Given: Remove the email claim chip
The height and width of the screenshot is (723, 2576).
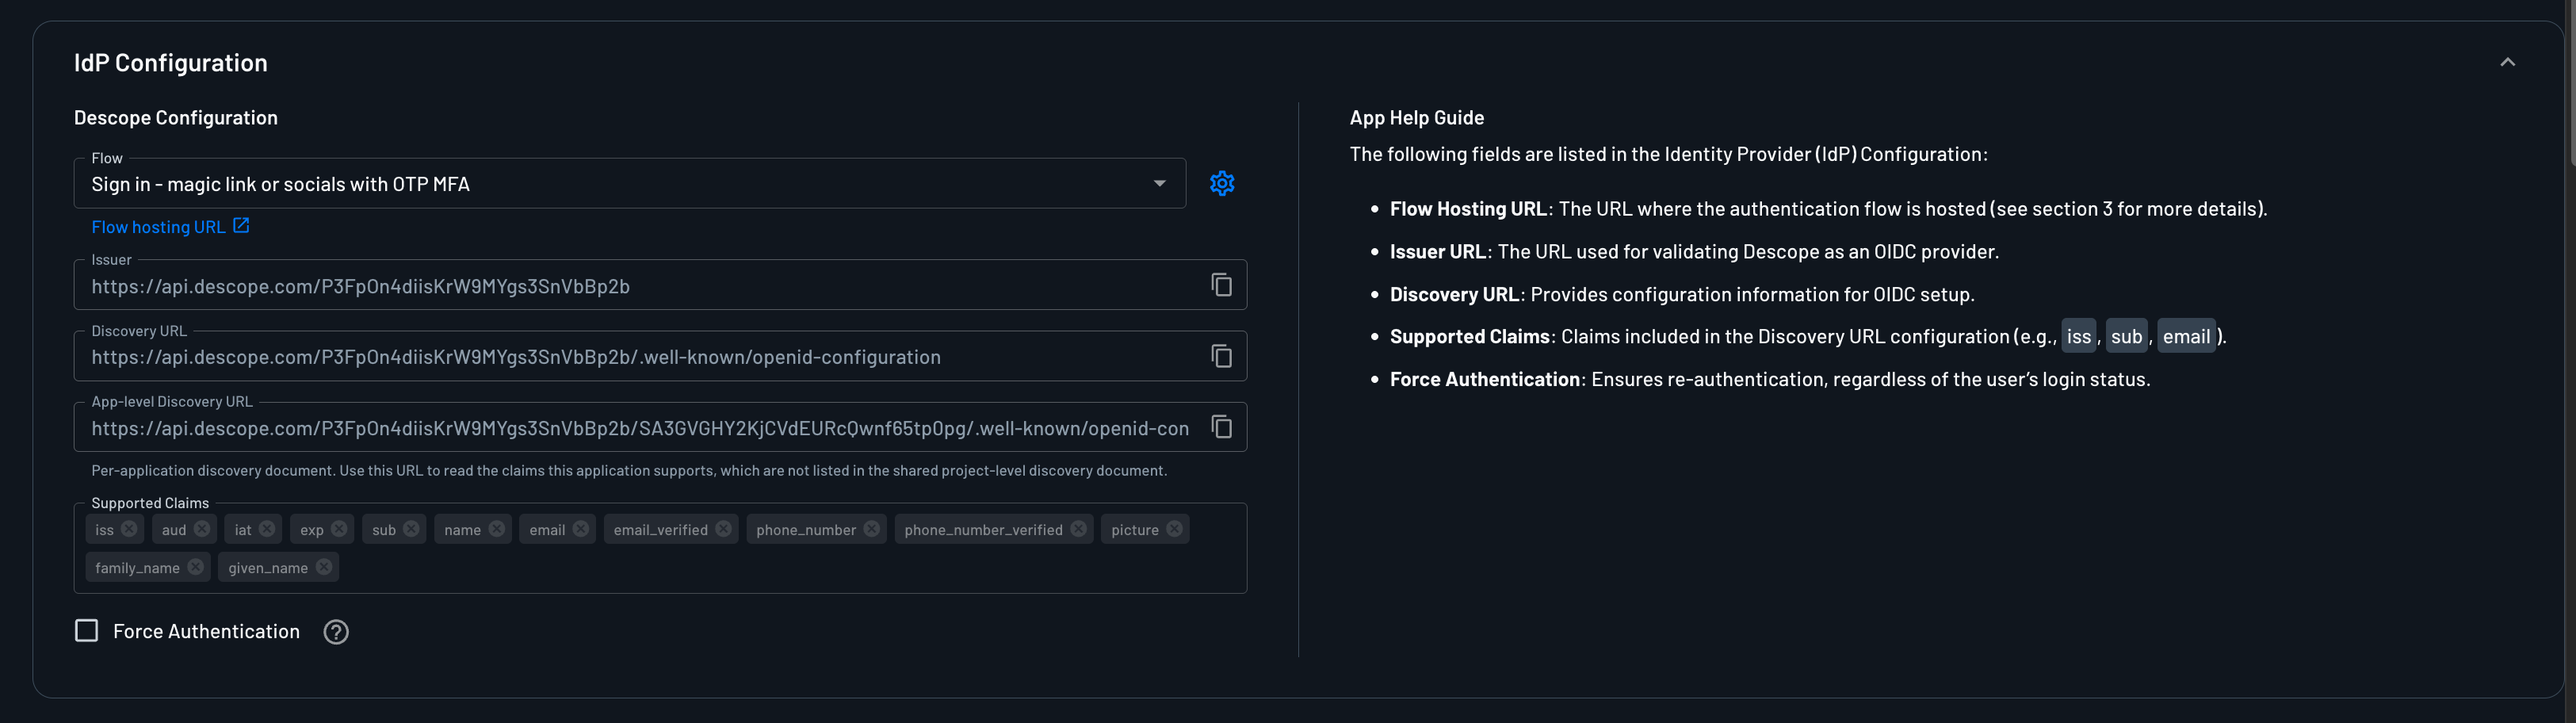Looking at the screenshot, I should (581, 529).
